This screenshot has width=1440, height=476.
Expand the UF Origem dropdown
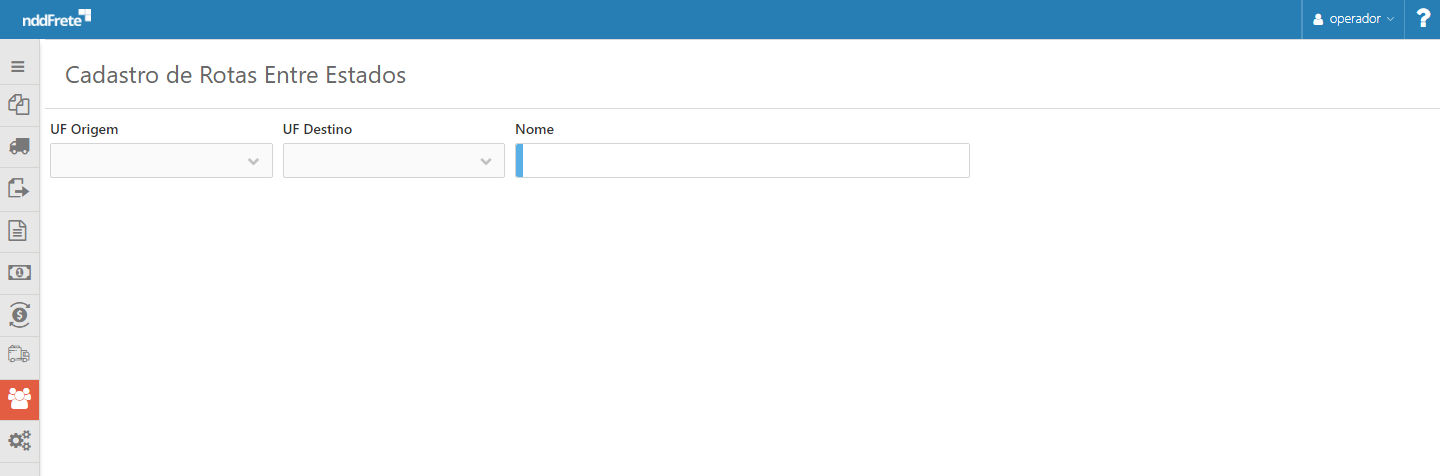tap(161, 161)
